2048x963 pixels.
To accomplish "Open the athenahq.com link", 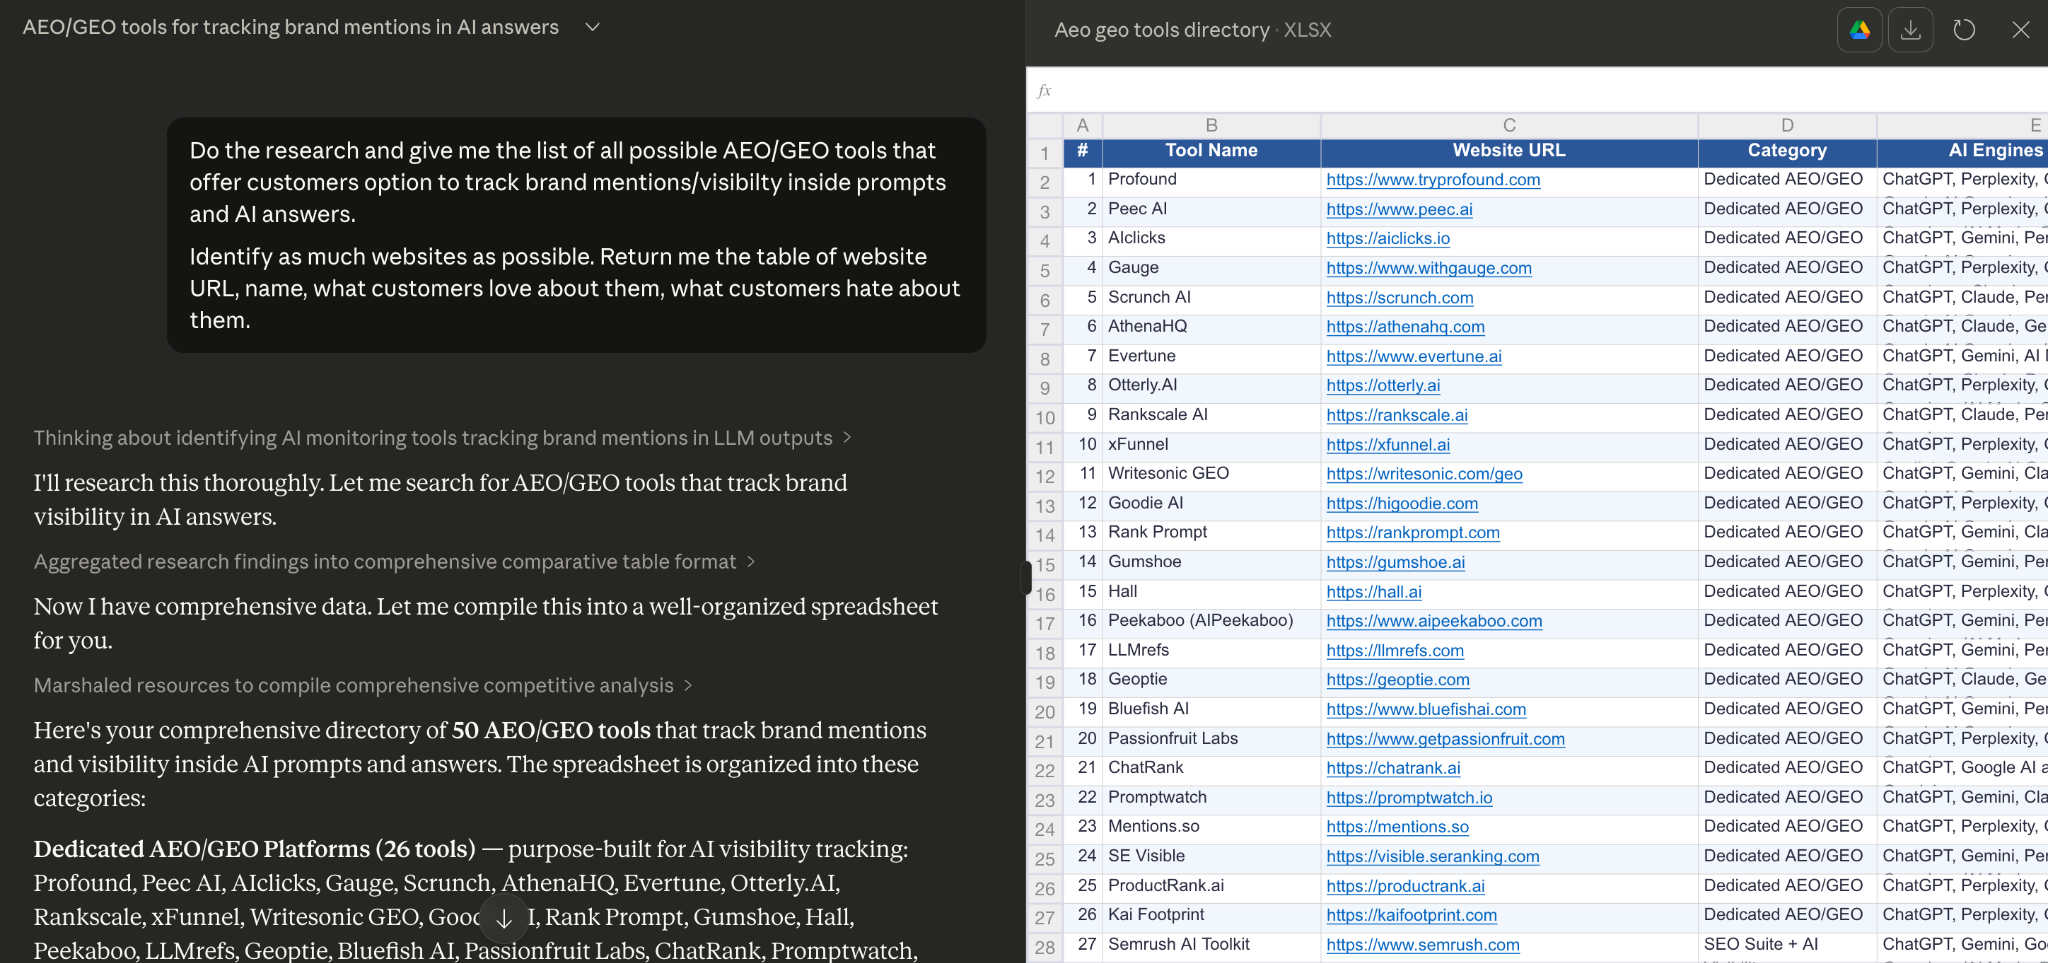I will coord(1405,327).
